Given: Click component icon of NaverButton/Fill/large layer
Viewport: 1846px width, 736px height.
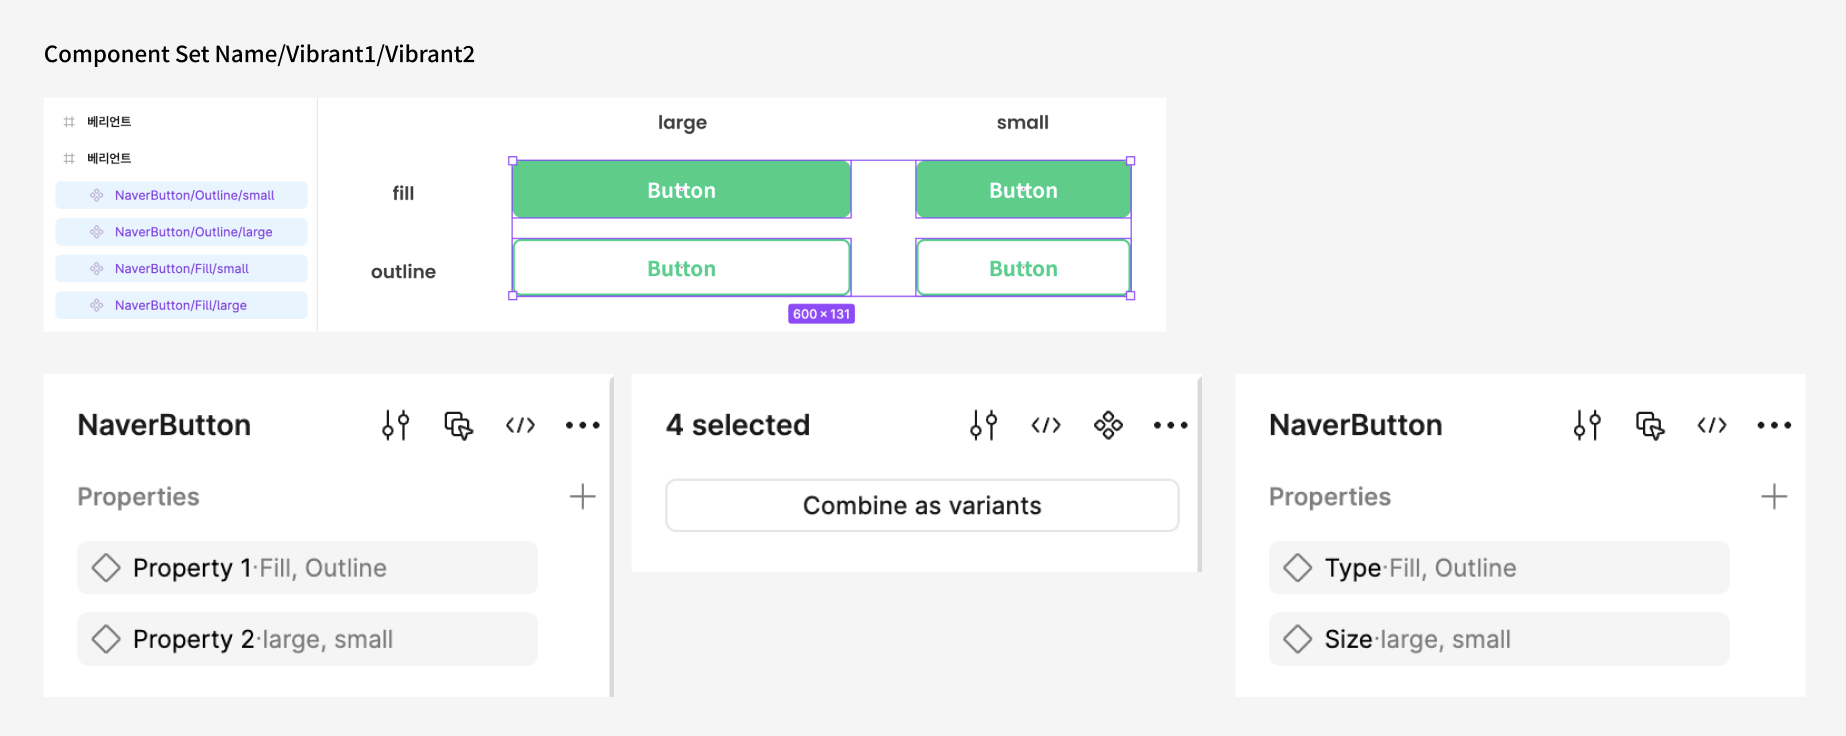Looking at the screenshot, I should 97,305.
